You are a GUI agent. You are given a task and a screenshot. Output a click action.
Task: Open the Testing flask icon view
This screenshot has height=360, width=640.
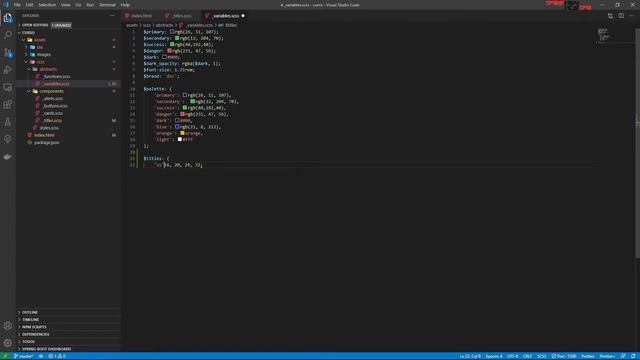8,122
